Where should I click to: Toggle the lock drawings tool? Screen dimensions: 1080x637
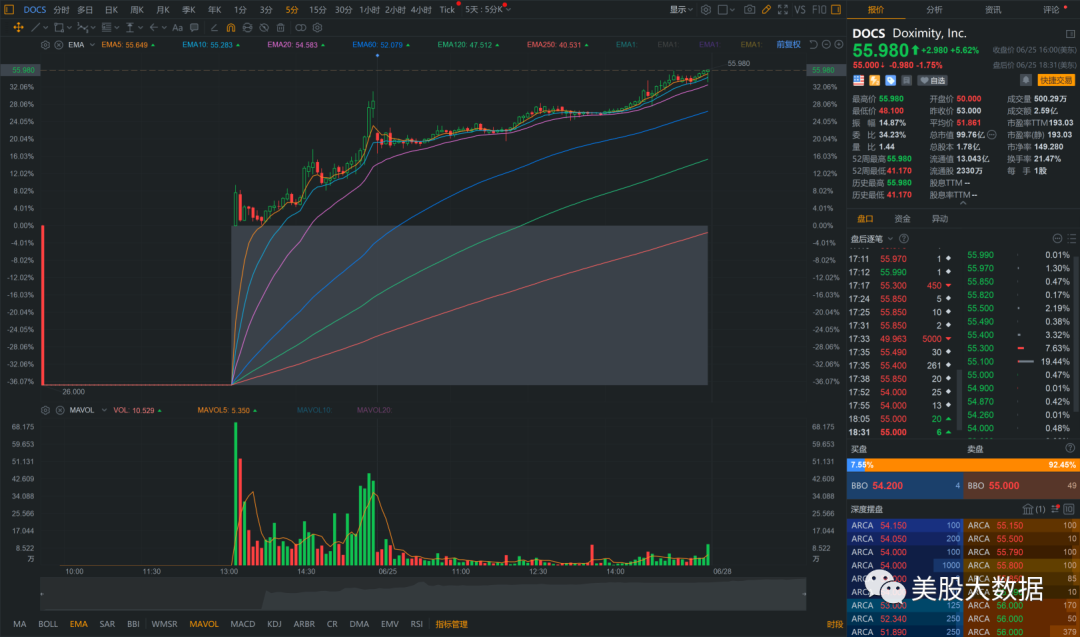coord(247,28)
